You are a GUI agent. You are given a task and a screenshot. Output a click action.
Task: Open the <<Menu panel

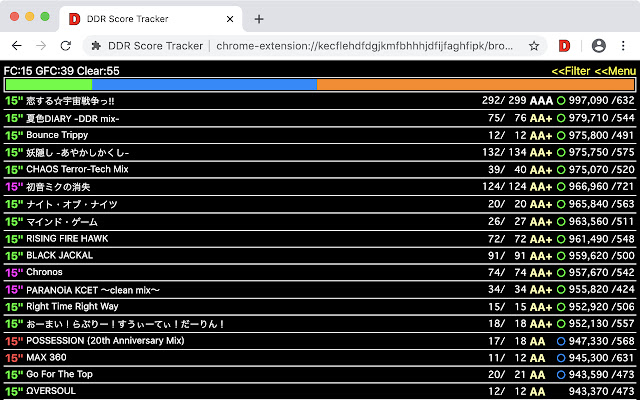click(615, 71)
